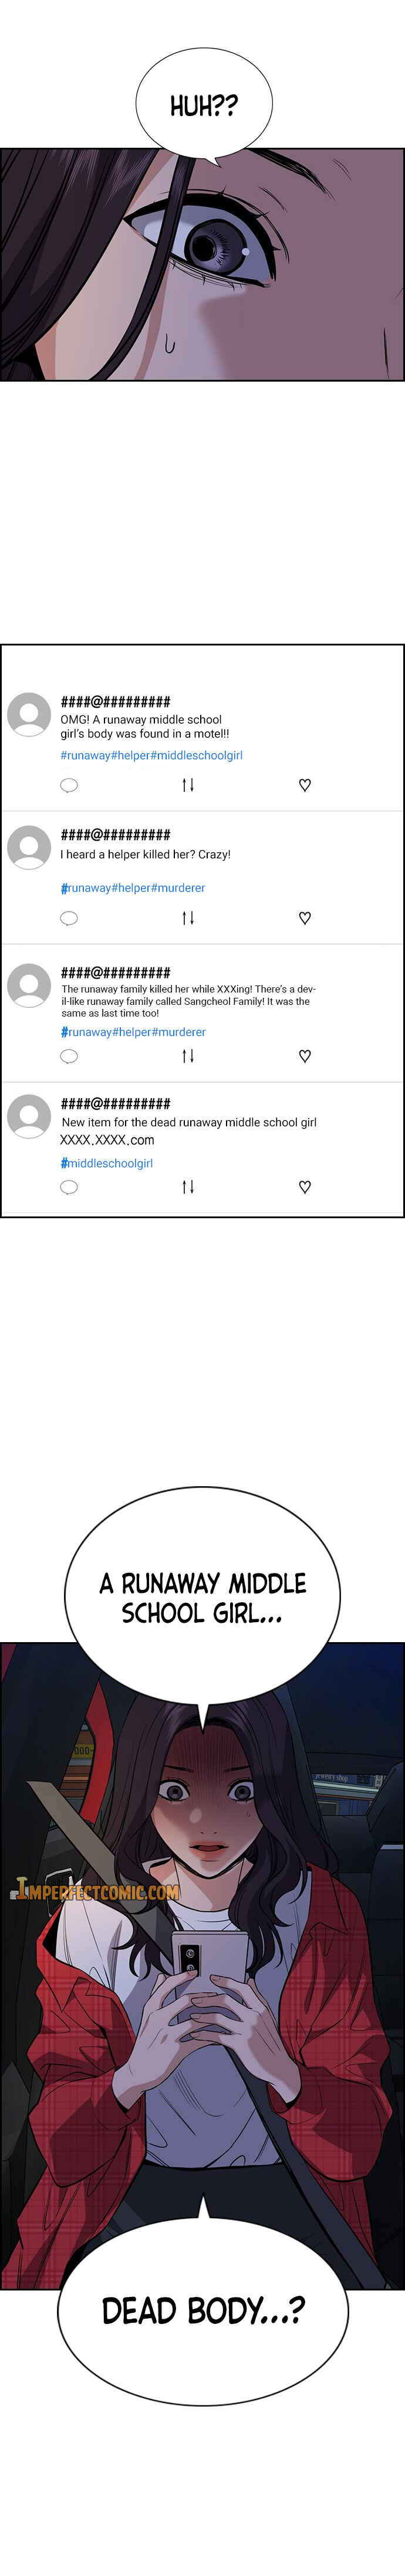405x2576 pixels.
Task: Click reply bubble icon on first post
Action: pyautogui.click(x=69, y=785)
